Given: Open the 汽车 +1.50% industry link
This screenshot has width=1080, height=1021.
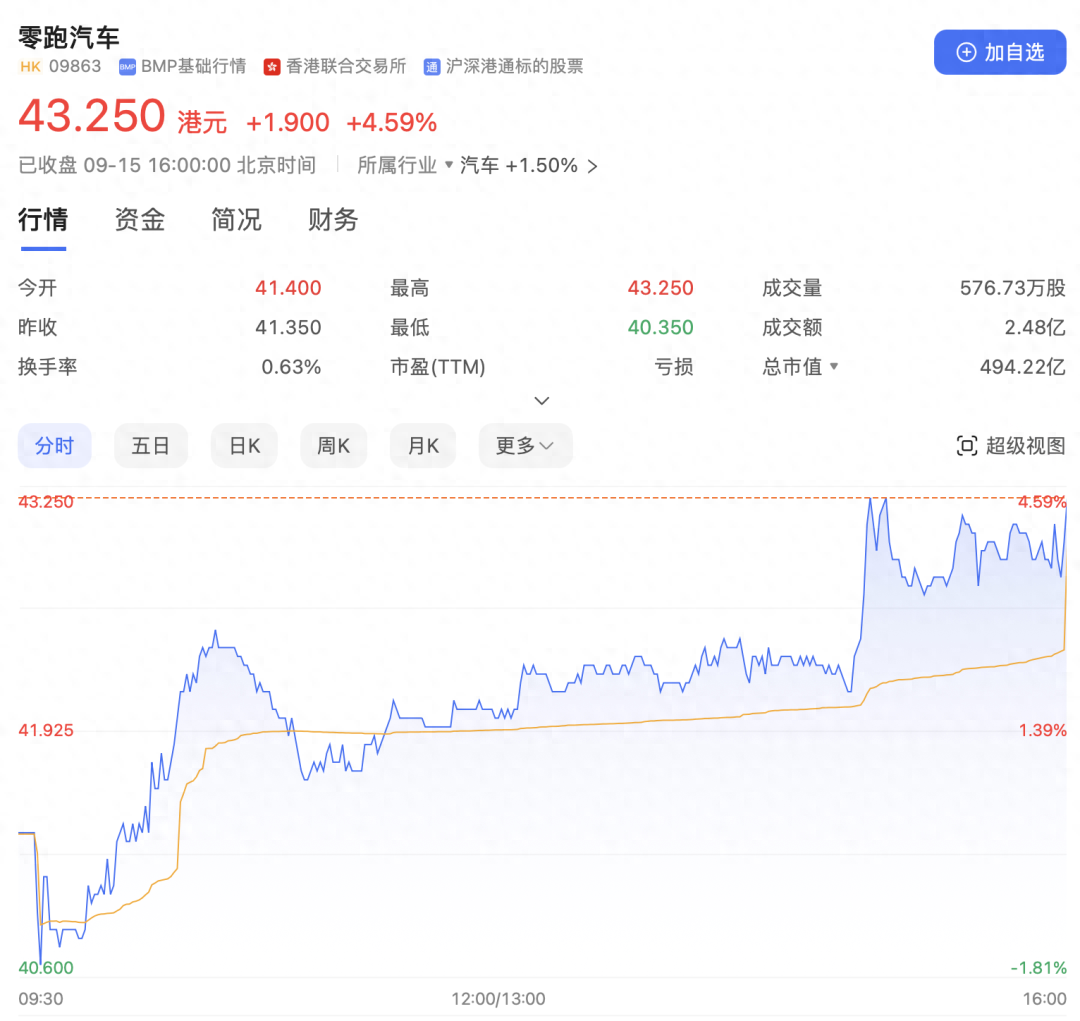Looking at the screenshot, I should point(529,165).
